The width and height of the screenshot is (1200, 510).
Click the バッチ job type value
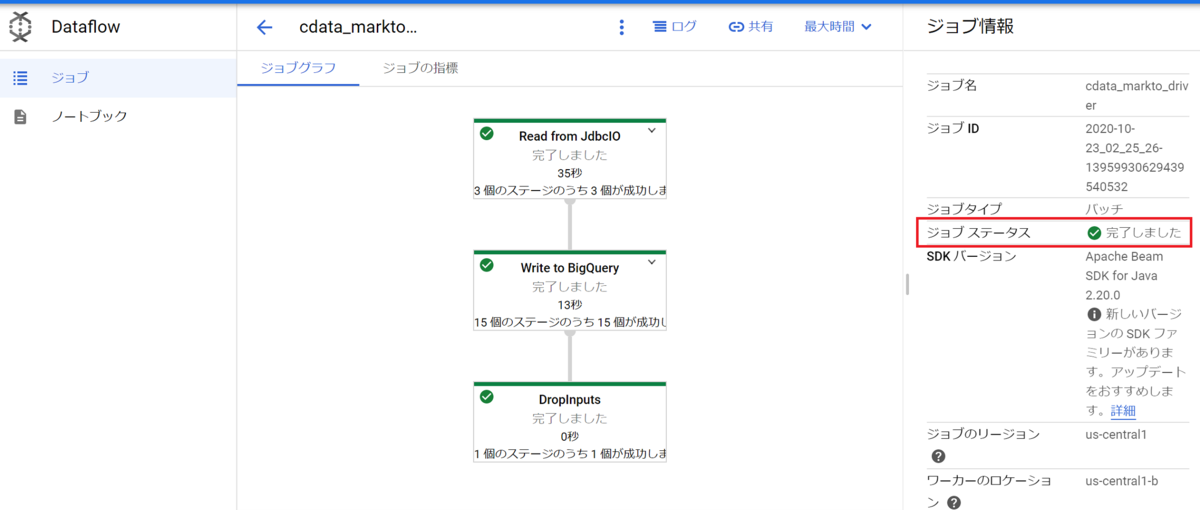[x=1104, y=209]
